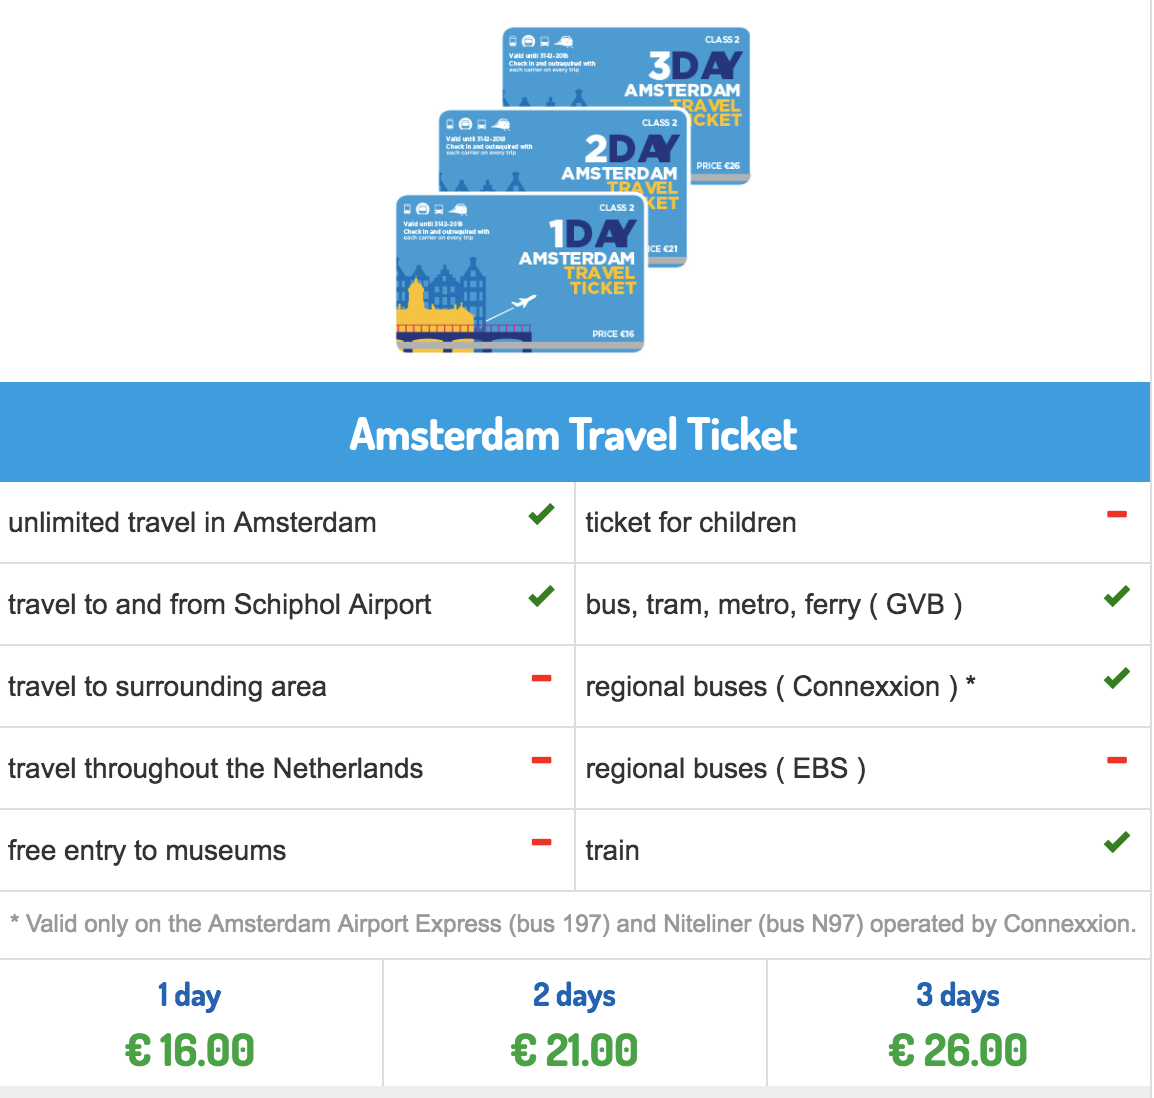Screen dimensions: 1154x1098
Task: Click the Connexxion footnote about bus 197
Action: click(574, 924)
